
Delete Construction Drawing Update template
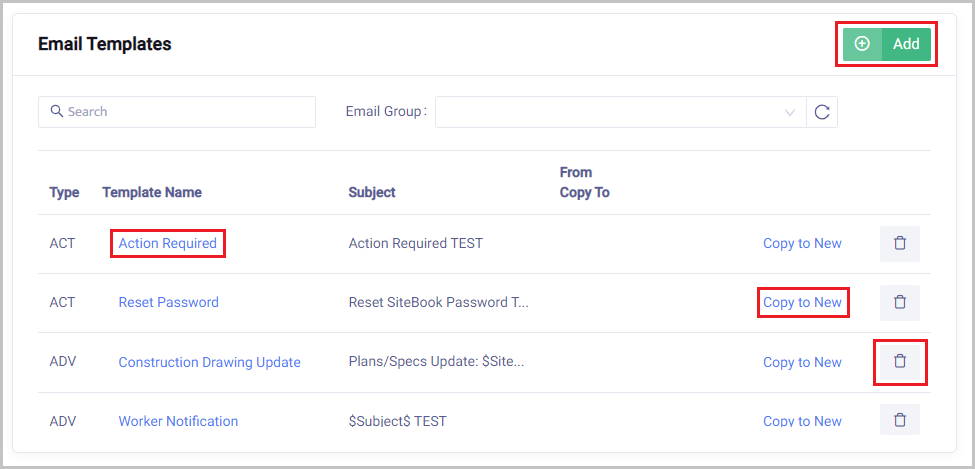(x=899, y=362)
